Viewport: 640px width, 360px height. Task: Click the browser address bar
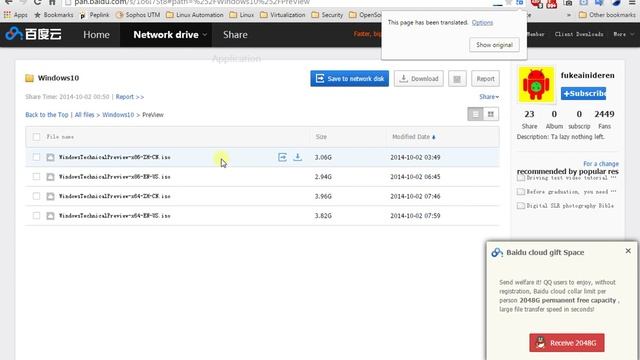click(282, 2)
